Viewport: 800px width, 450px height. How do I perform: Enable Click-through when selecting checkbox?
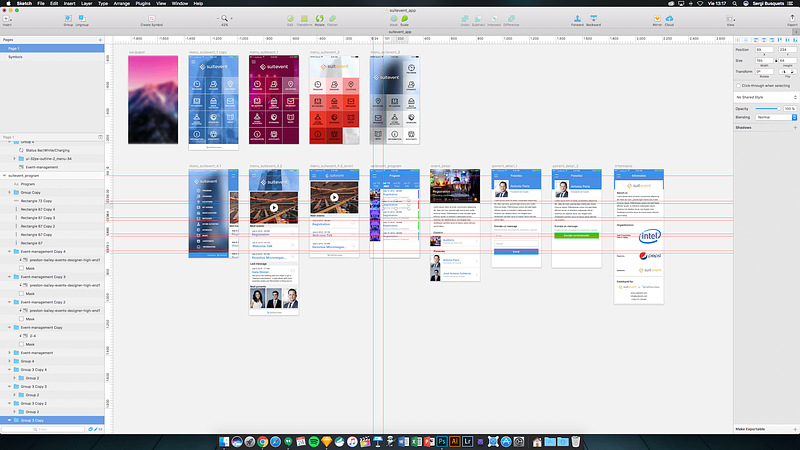738,86
